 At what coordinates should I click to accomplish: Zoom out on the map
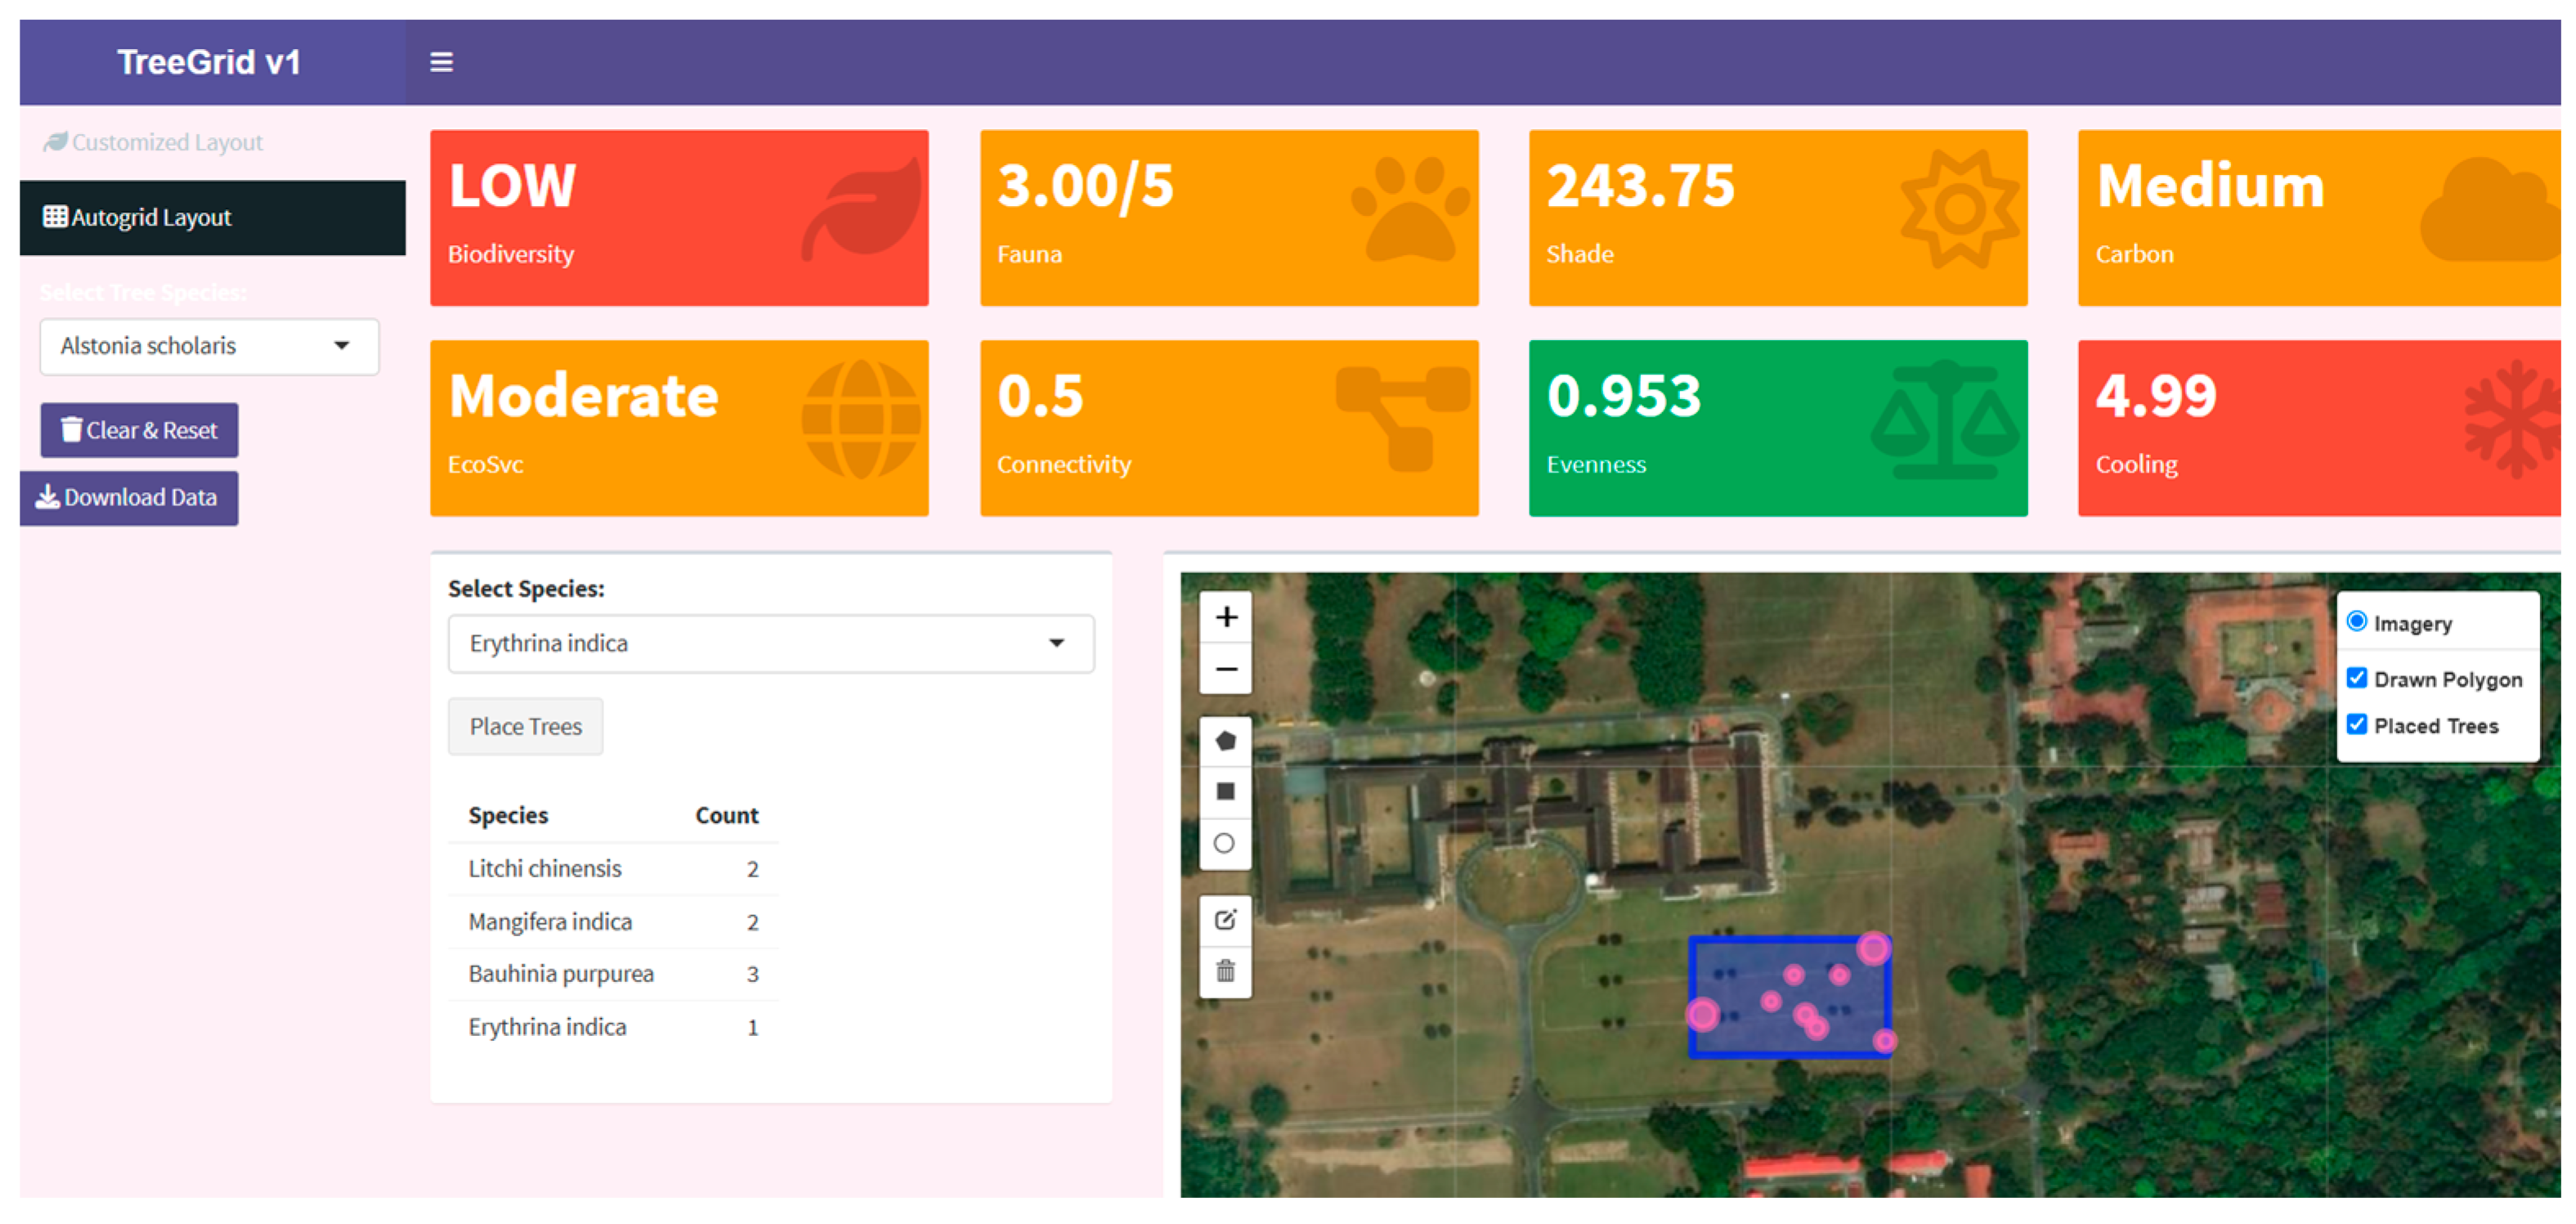[x=1226, y=668]
